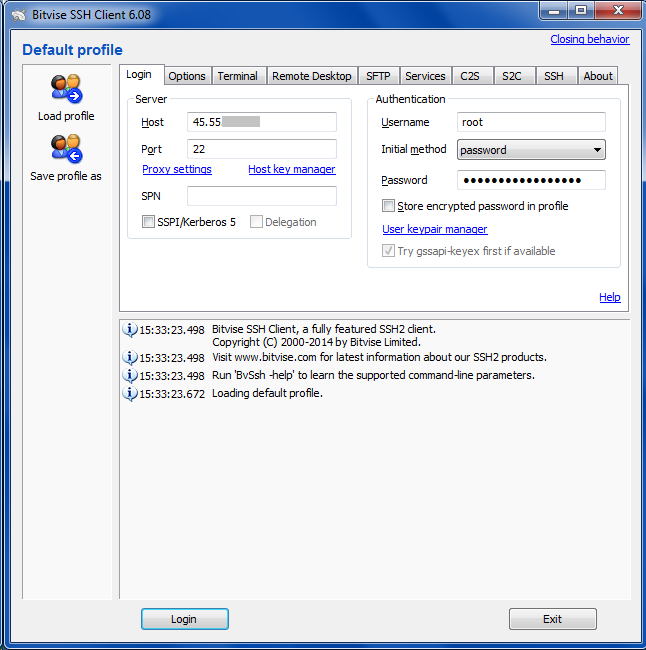Open the Load profile icon
646x650 pixels.
[66, 89]
